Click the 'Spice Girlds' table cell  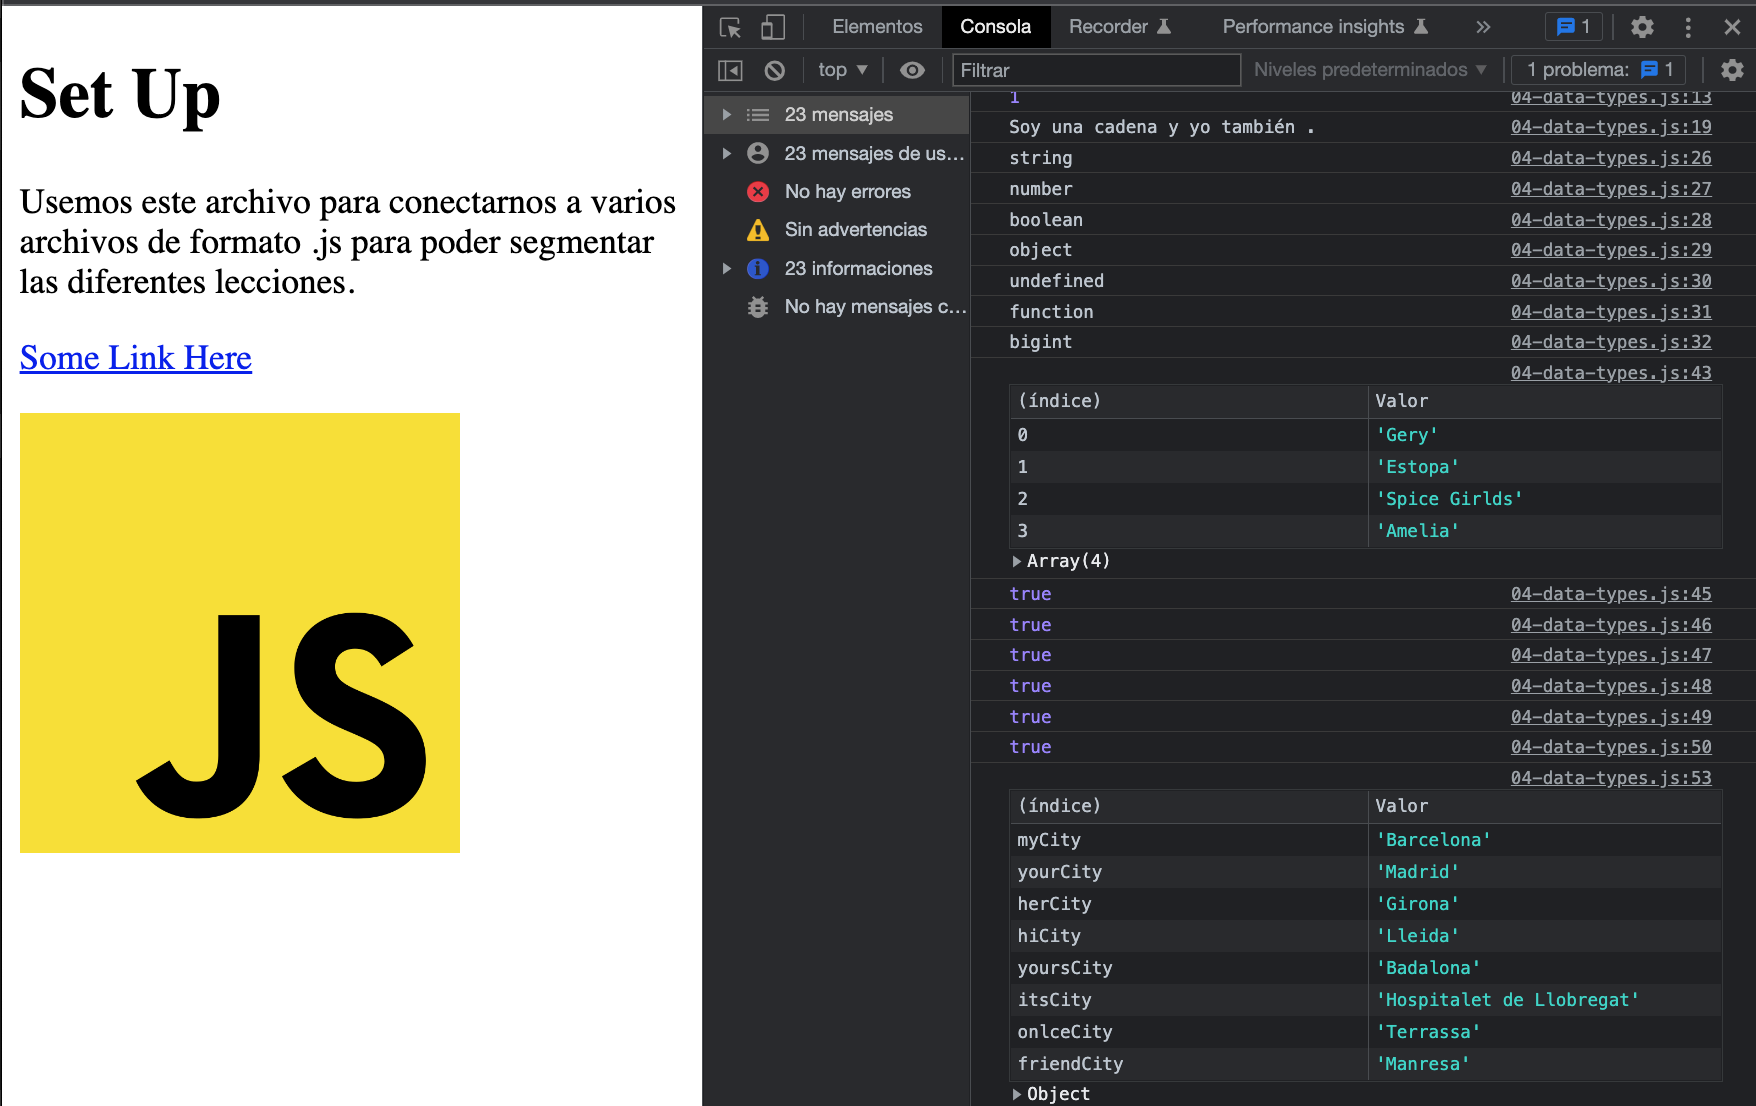coord(1545,499)
